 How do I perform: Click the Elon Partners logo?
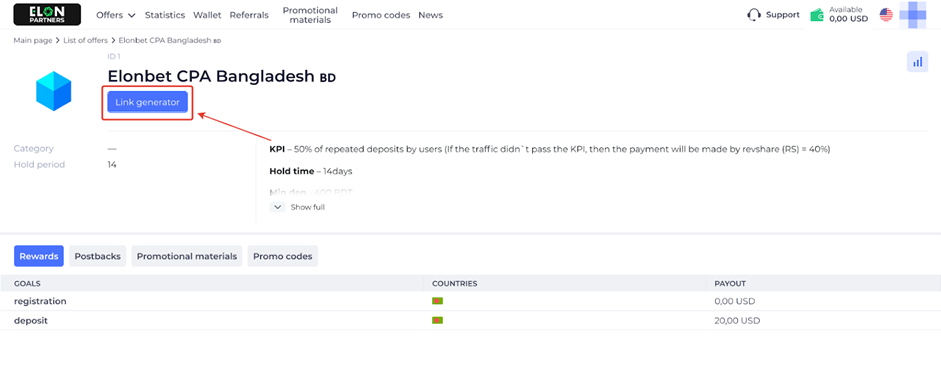(47, 14)
